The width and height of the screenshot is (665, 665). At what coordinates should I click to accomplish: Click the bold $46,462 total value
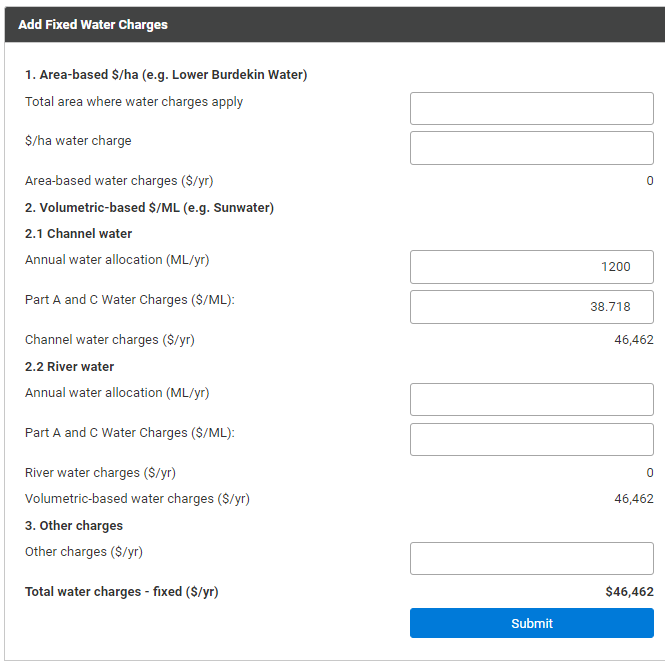pos(629,592)
